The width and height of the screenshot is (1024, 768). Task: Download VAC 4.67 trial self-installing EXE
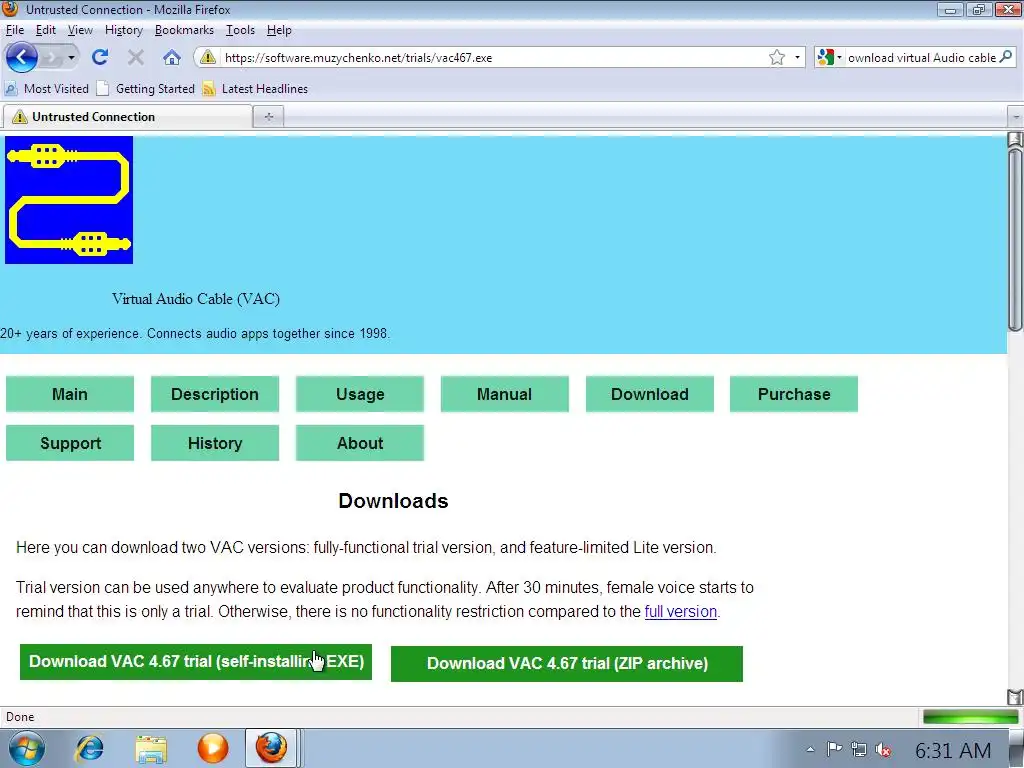coord(196,662)
